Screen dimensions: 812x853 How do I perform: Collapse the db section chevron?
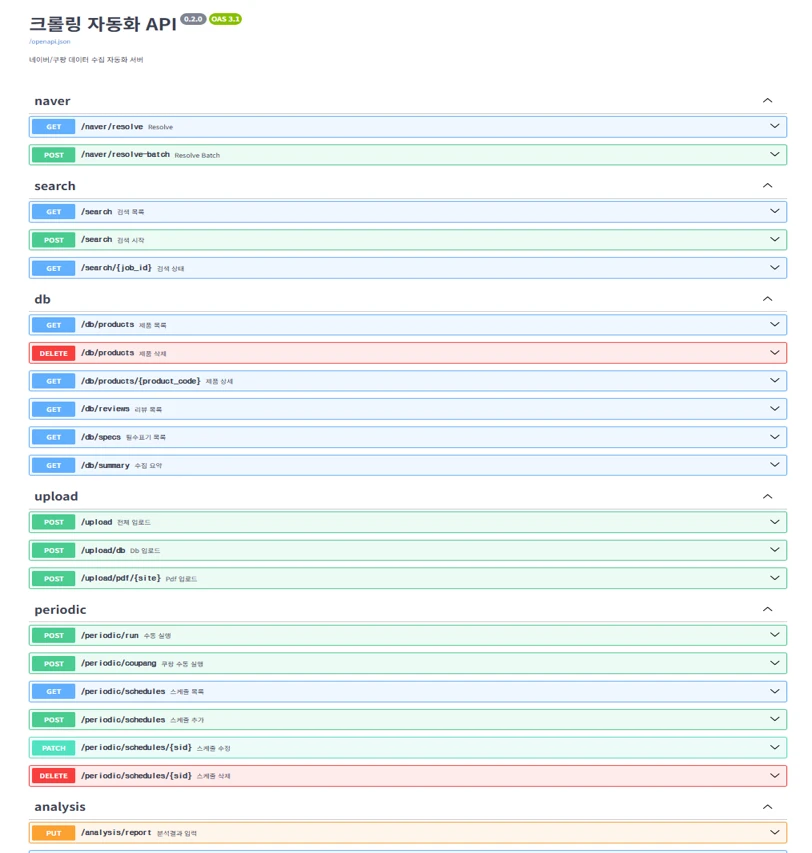point(767,299)
